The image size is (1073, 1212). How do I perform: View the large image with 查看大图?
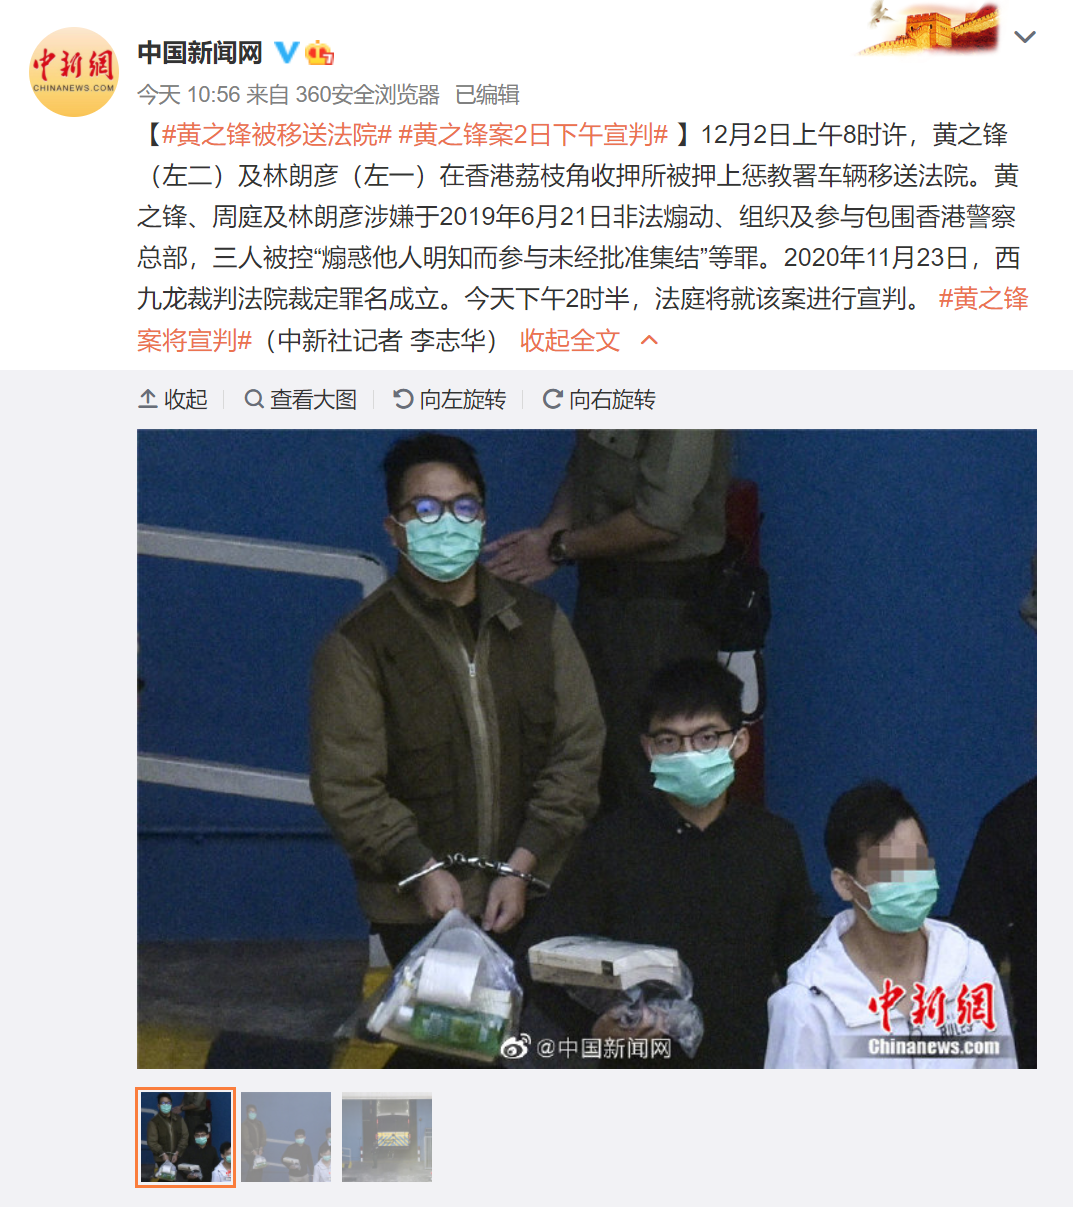pos(301,400)
